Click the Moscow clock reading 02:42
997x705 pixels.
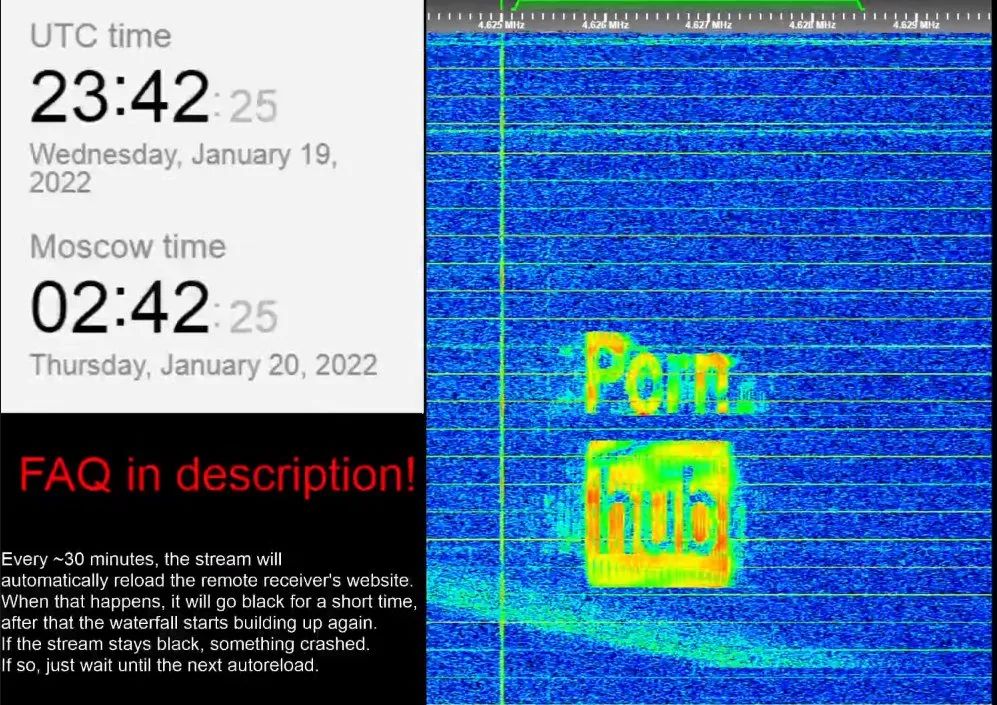(120, 308)
